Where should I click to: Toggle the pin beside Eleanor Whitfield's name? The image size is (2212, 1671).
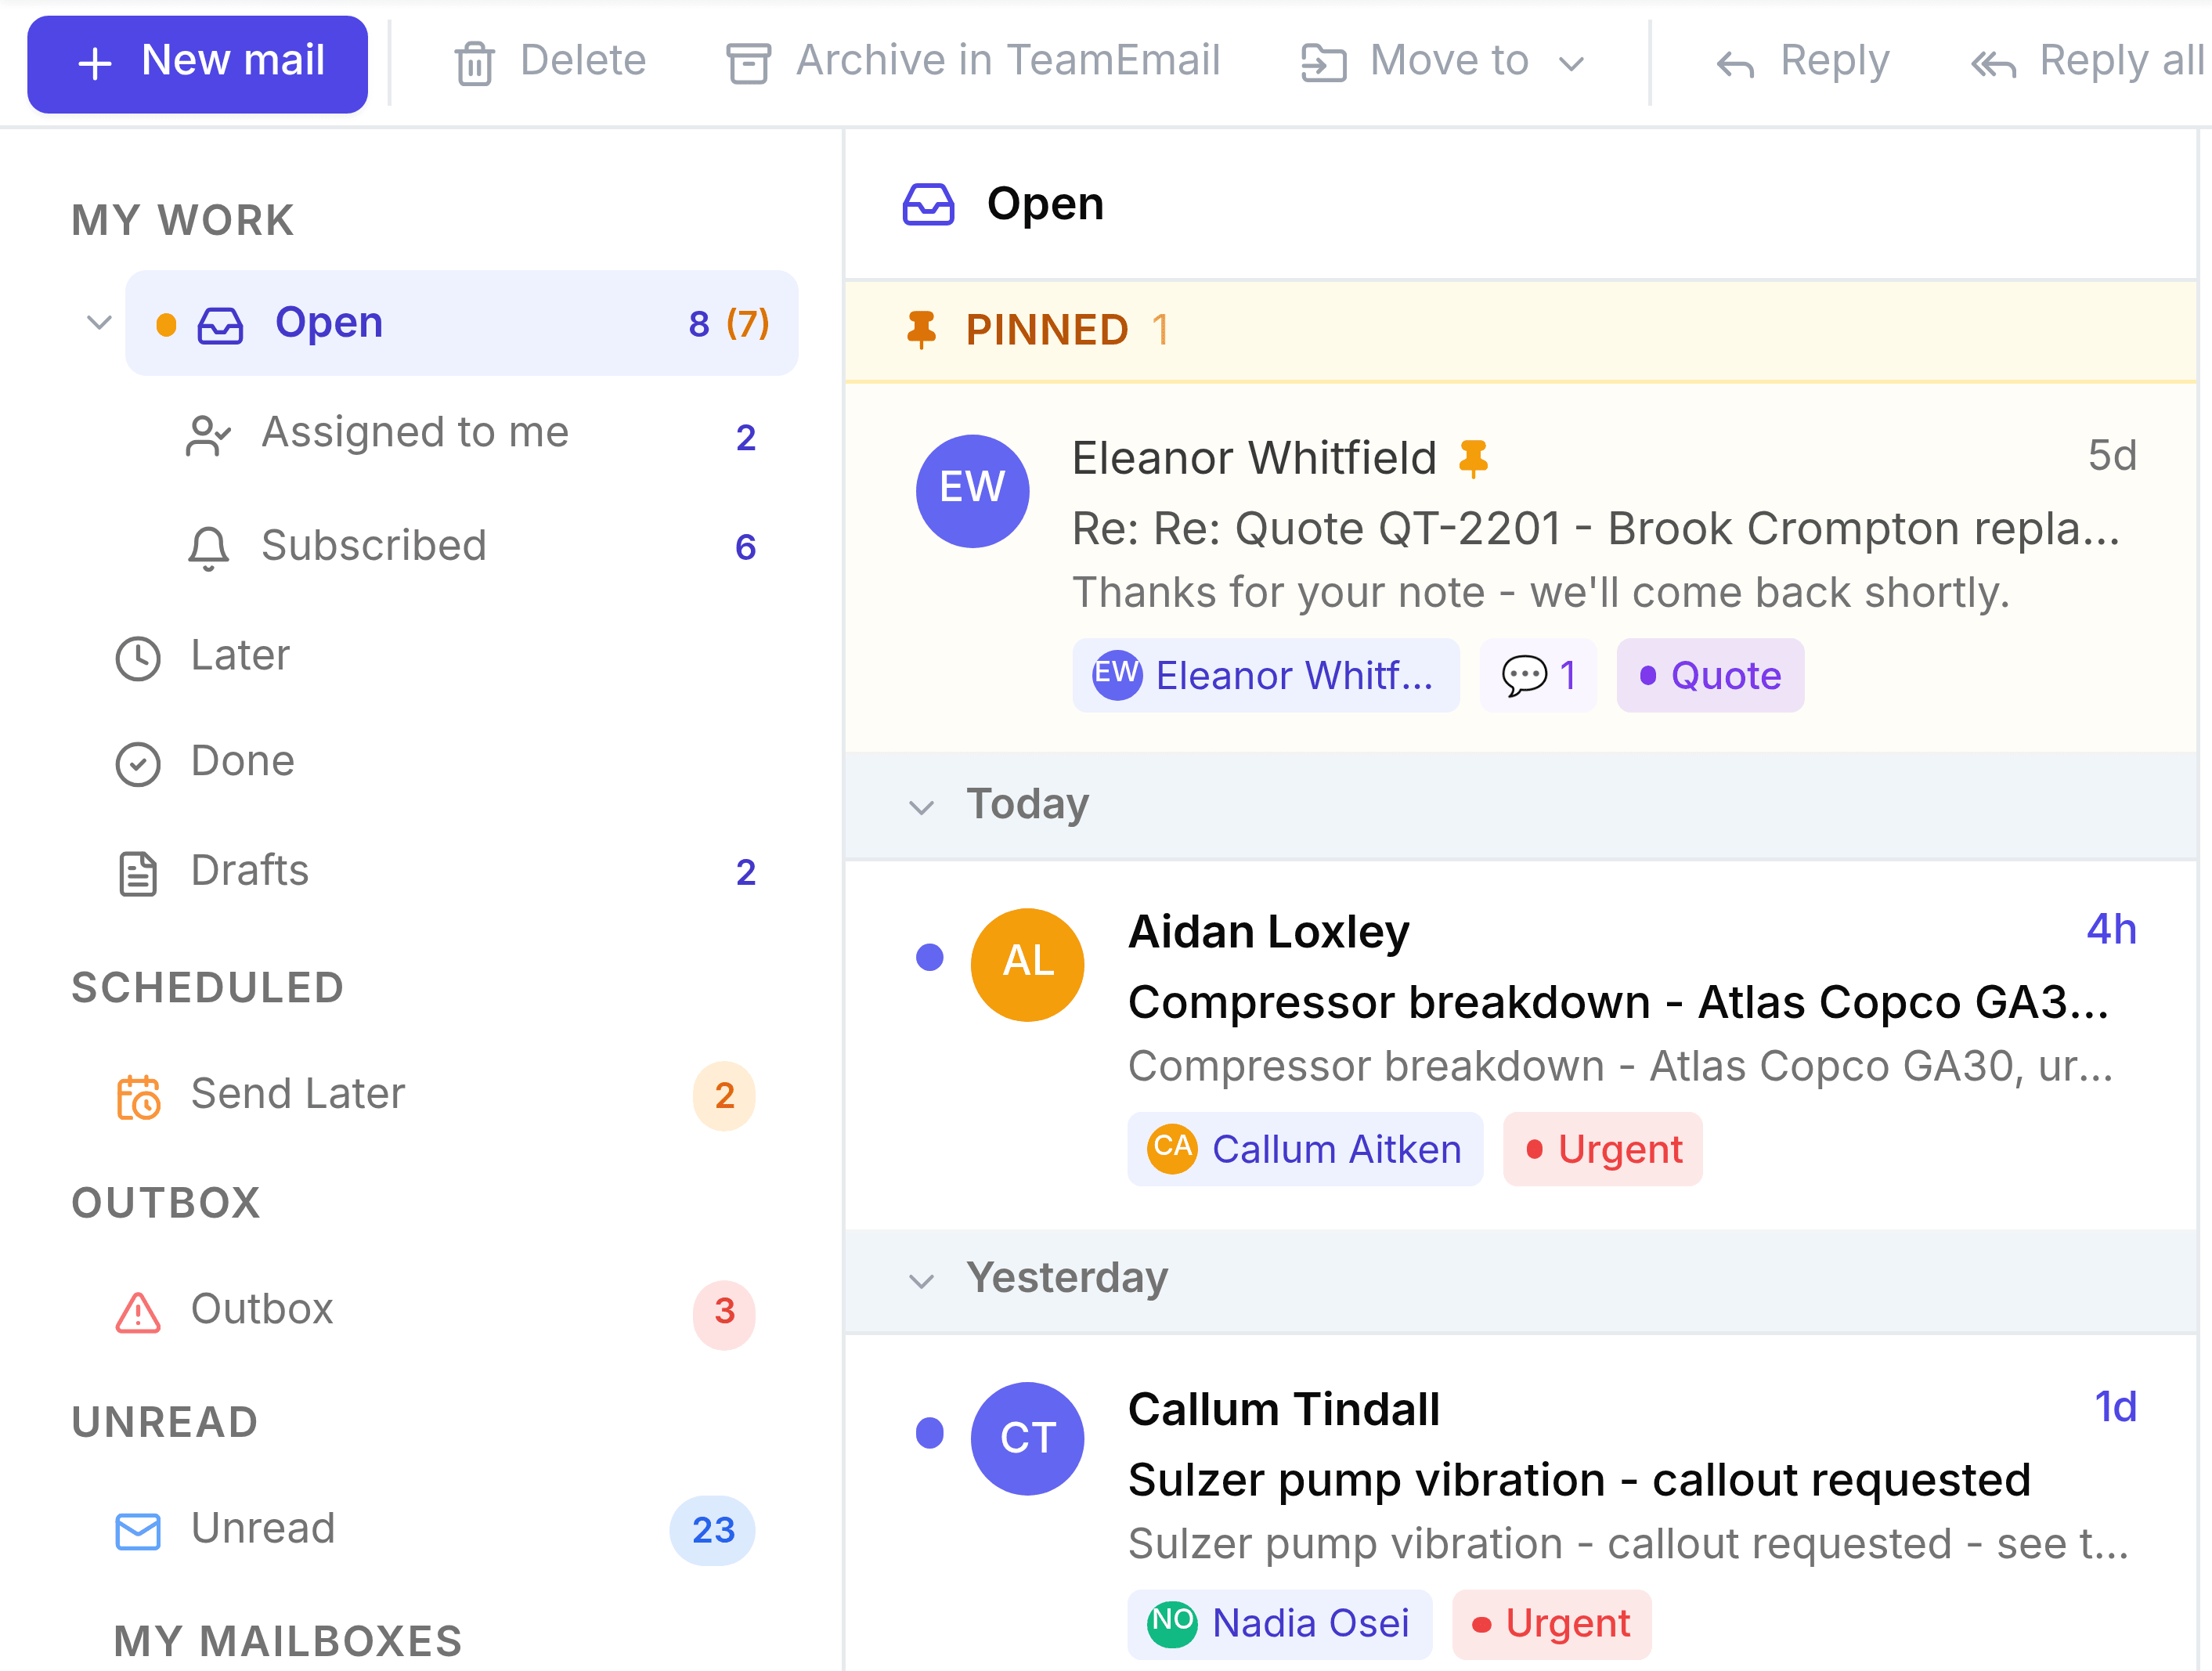pos(1473,458)
